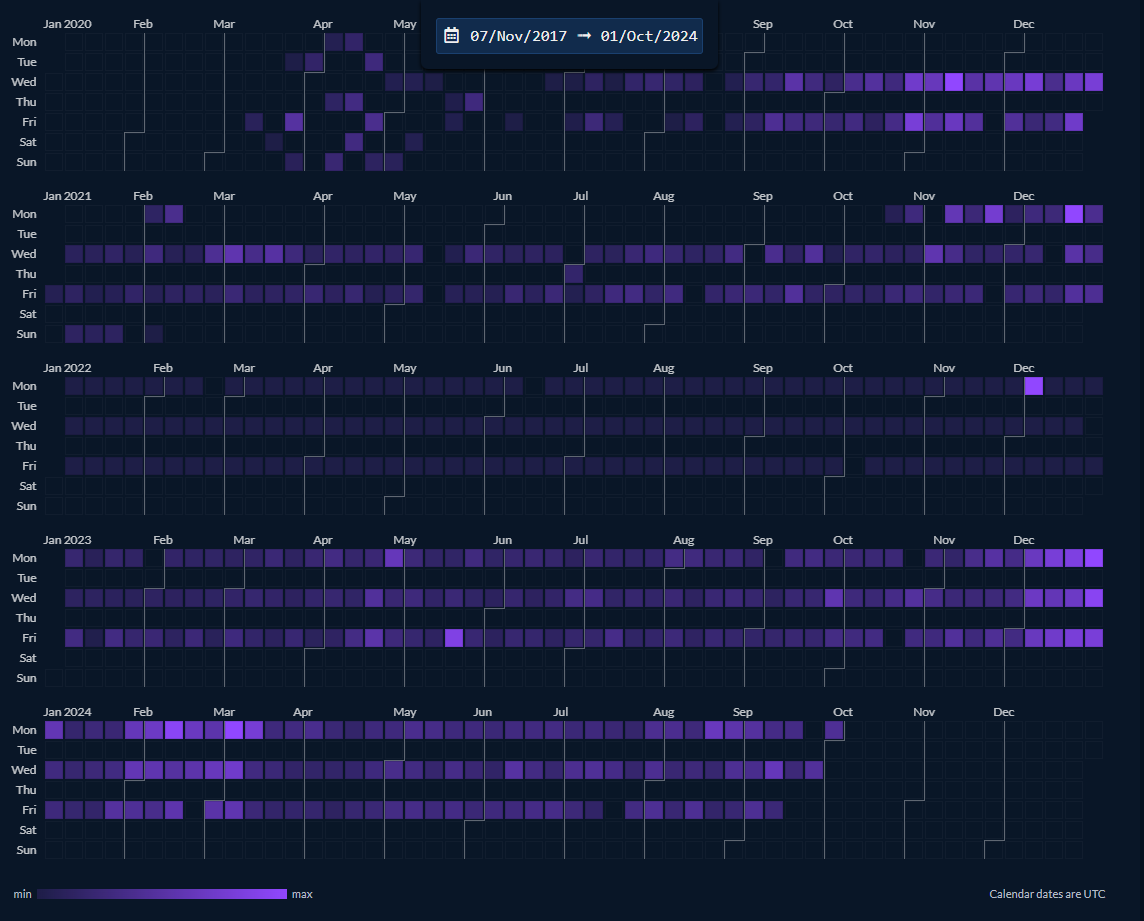Select the end date 01/Oct/2024
The image size is (1144, 921).
click(649, 36)
